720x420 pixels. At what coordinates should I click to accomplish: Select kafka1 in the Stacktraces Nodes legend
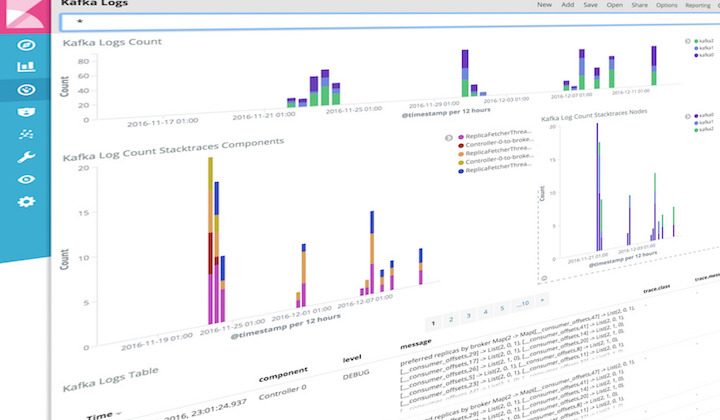point(704,123)
